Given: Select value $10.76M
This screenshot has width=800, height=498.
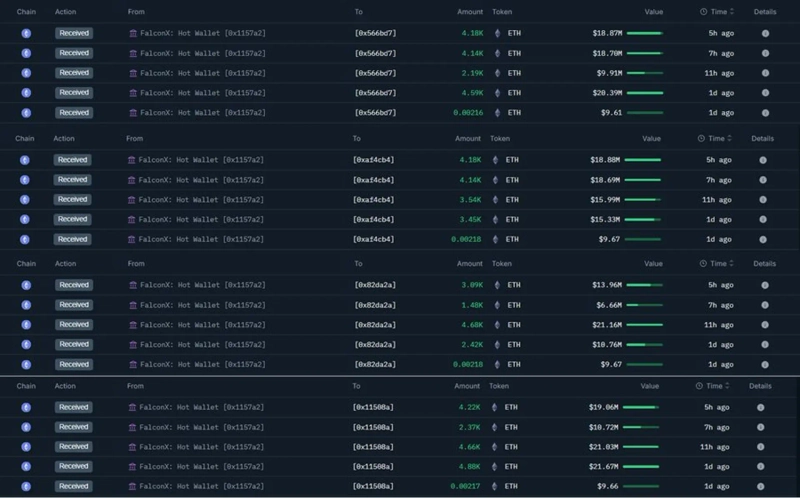Looking at the screenshot, I should click(x=607, y=344).
